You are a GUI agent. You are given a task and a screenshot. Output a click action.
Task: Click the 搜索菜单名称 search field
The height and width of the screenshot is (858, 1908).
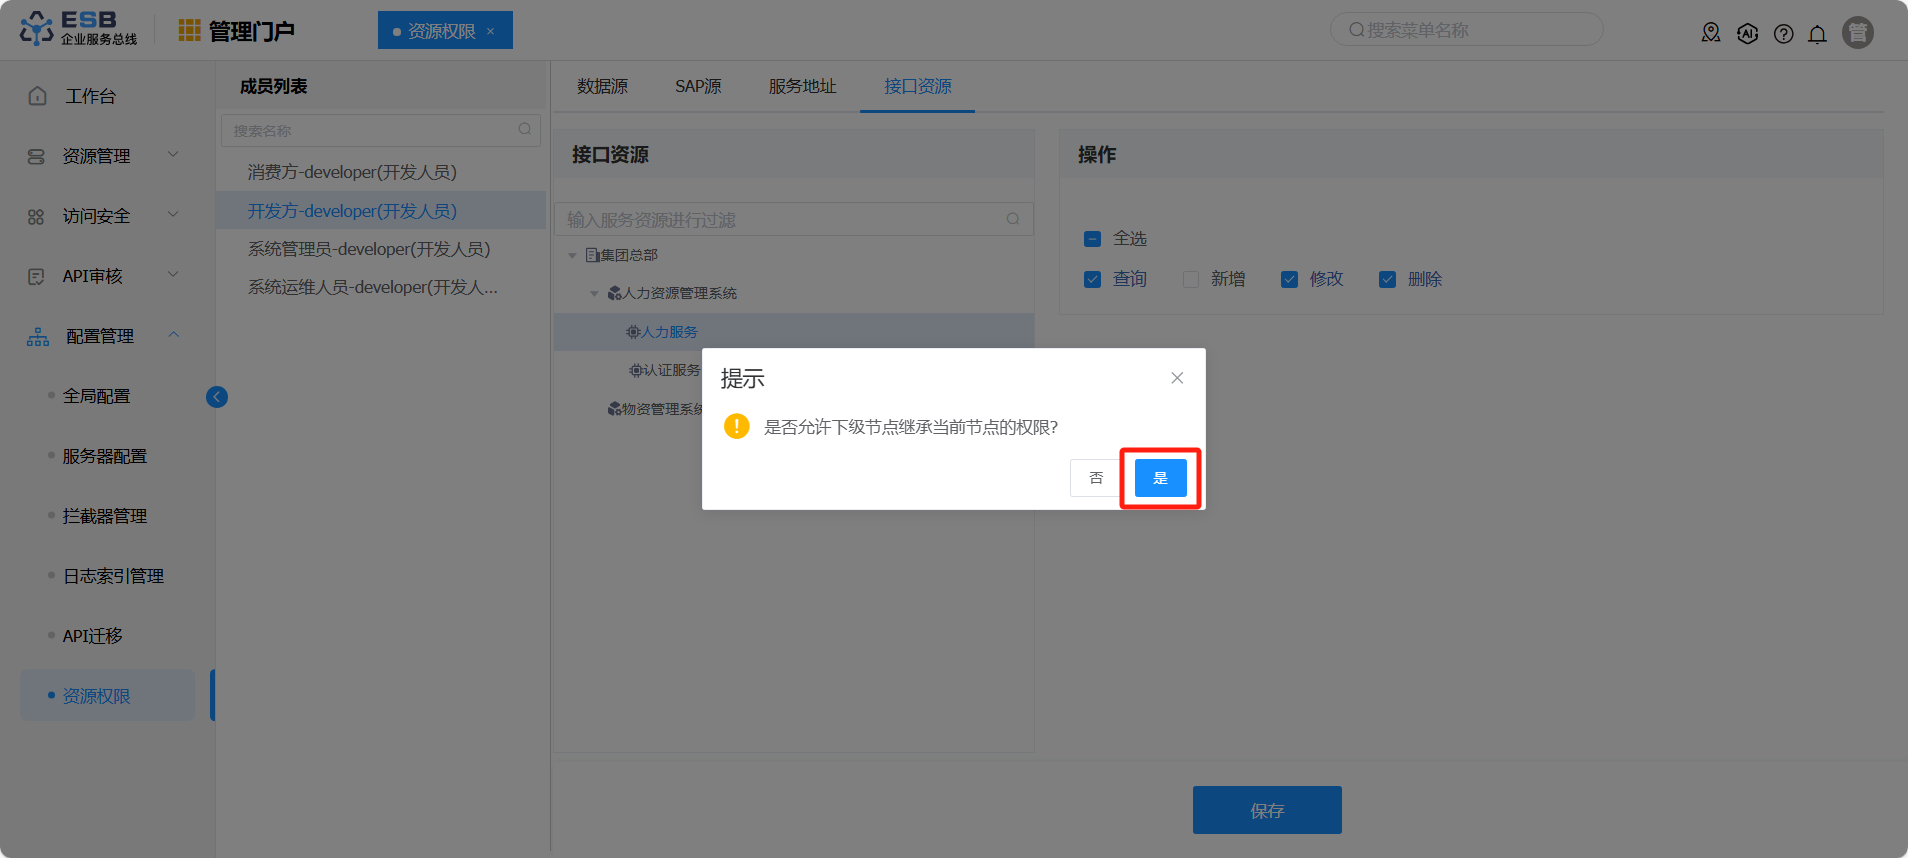(x=1466, y=30)
